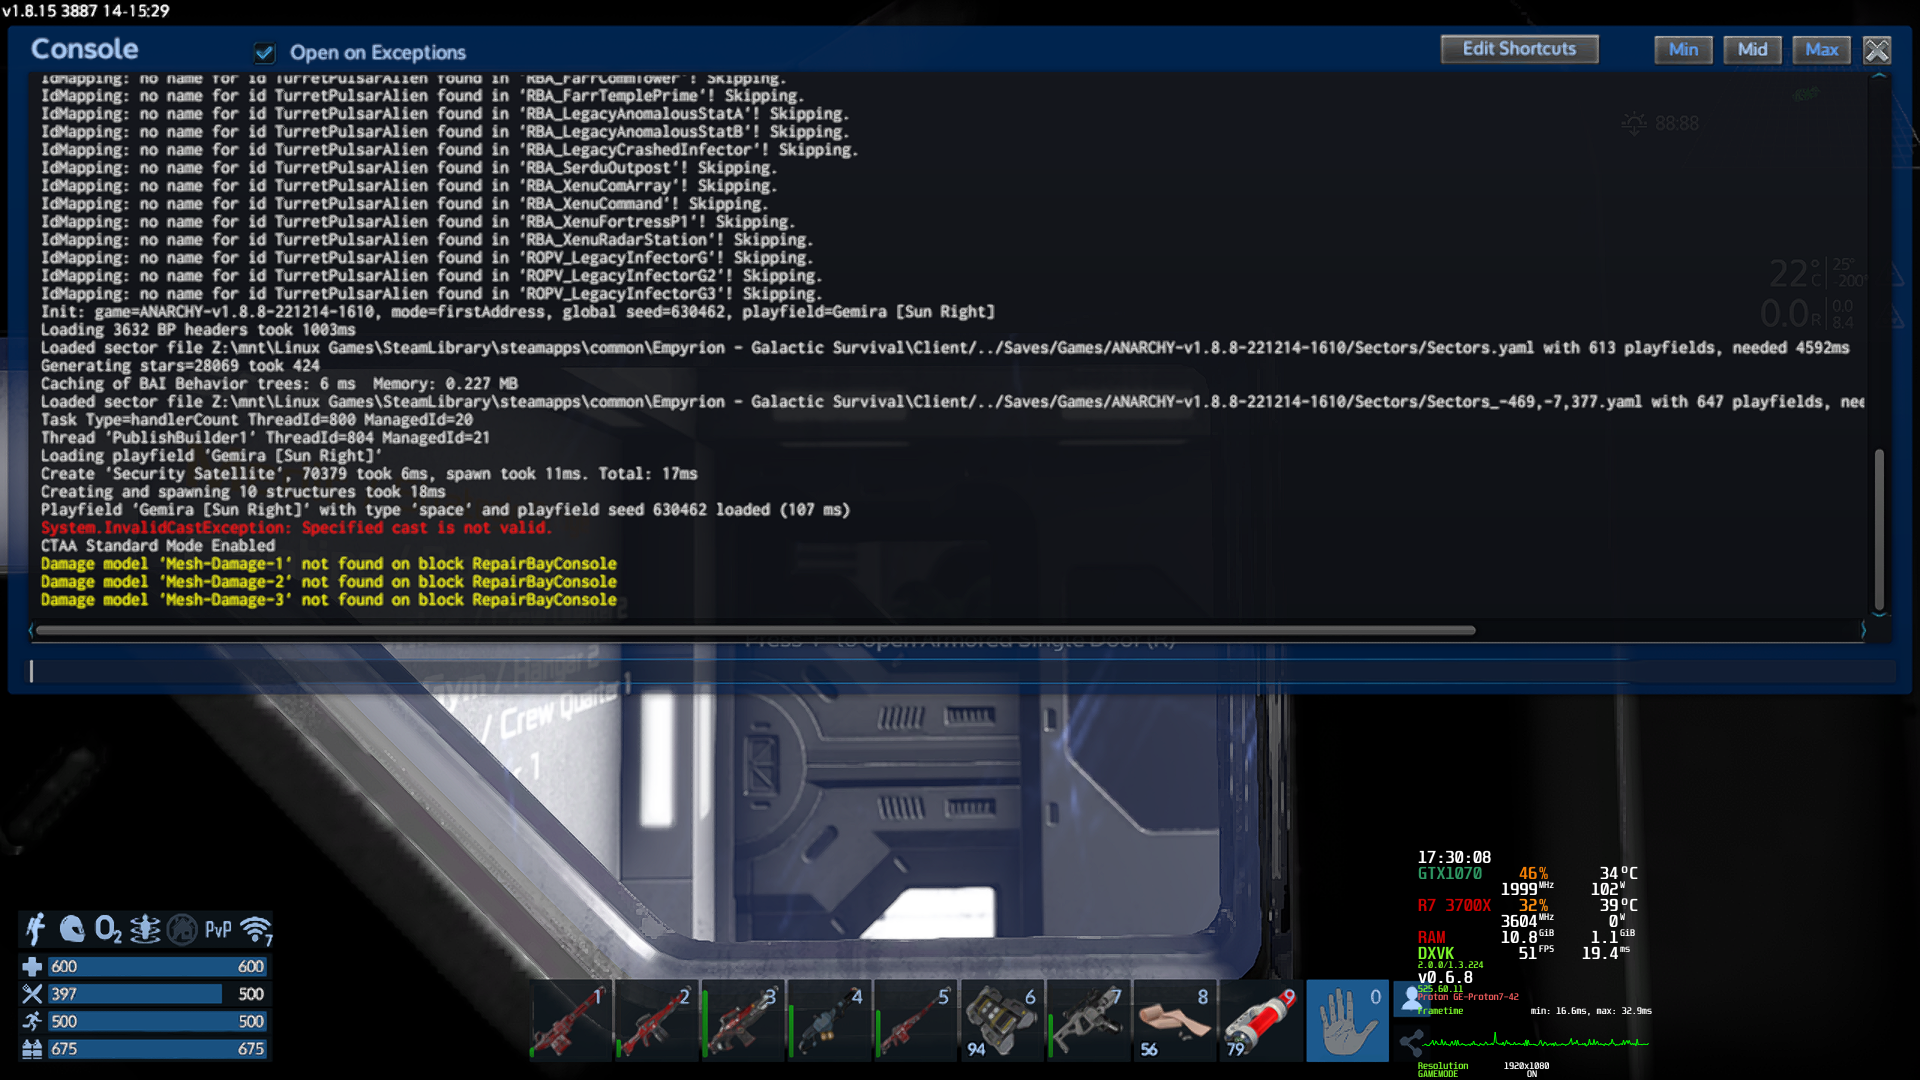Select hotbar slot 6 item with 94

pyautogui.click(x=1002, y=1021)
